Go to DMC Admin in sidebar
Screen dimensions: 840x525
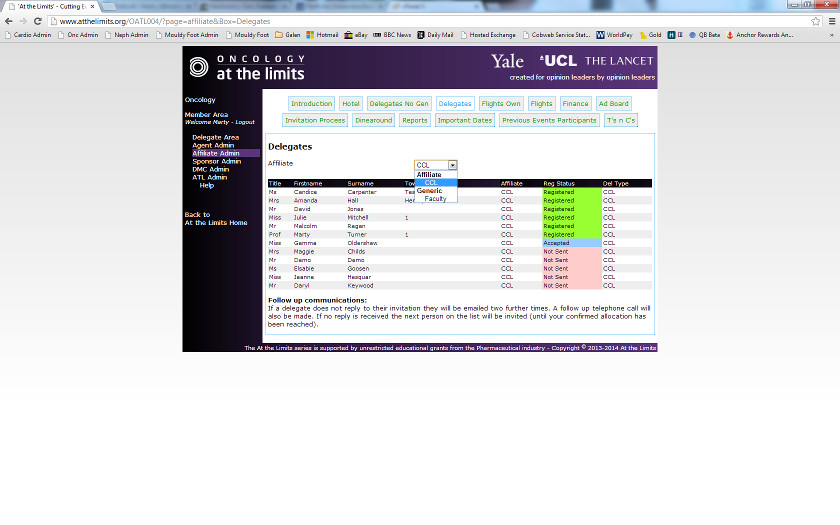pos(211,169)
